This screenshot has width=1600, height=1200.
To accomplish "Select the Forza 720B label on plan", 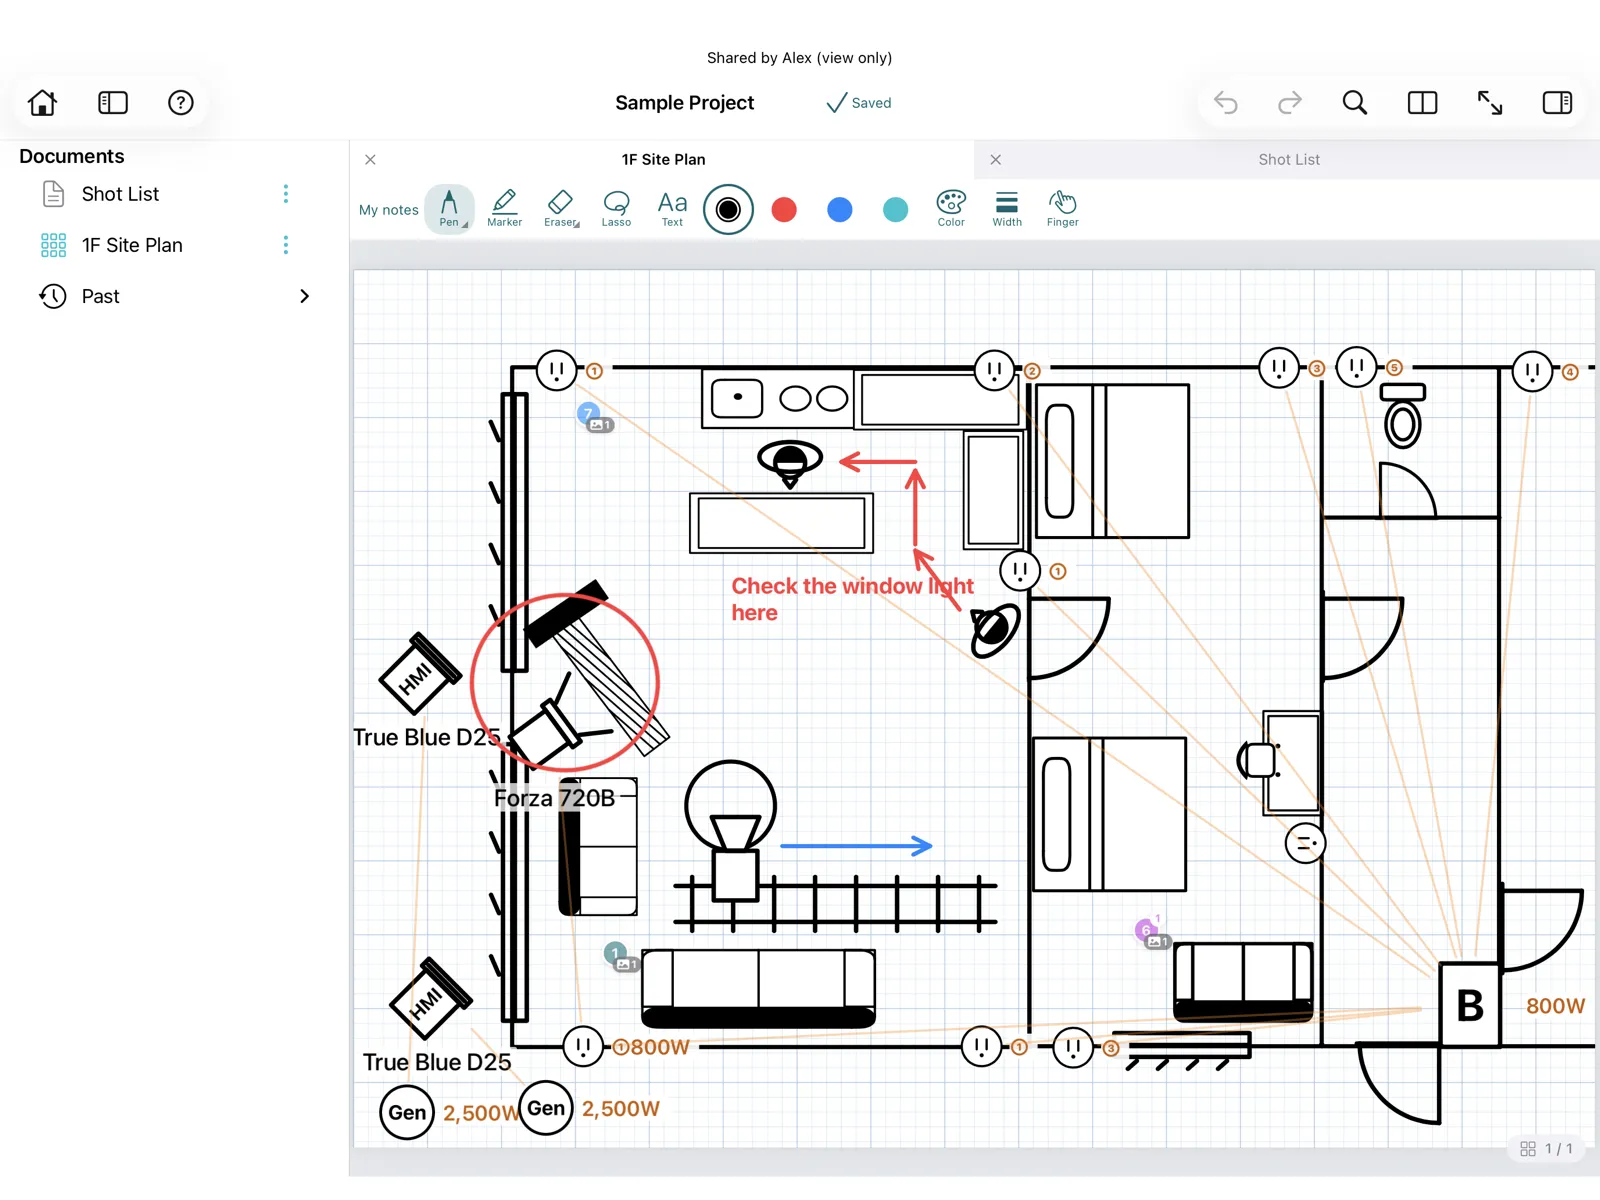I will [554, 798].
